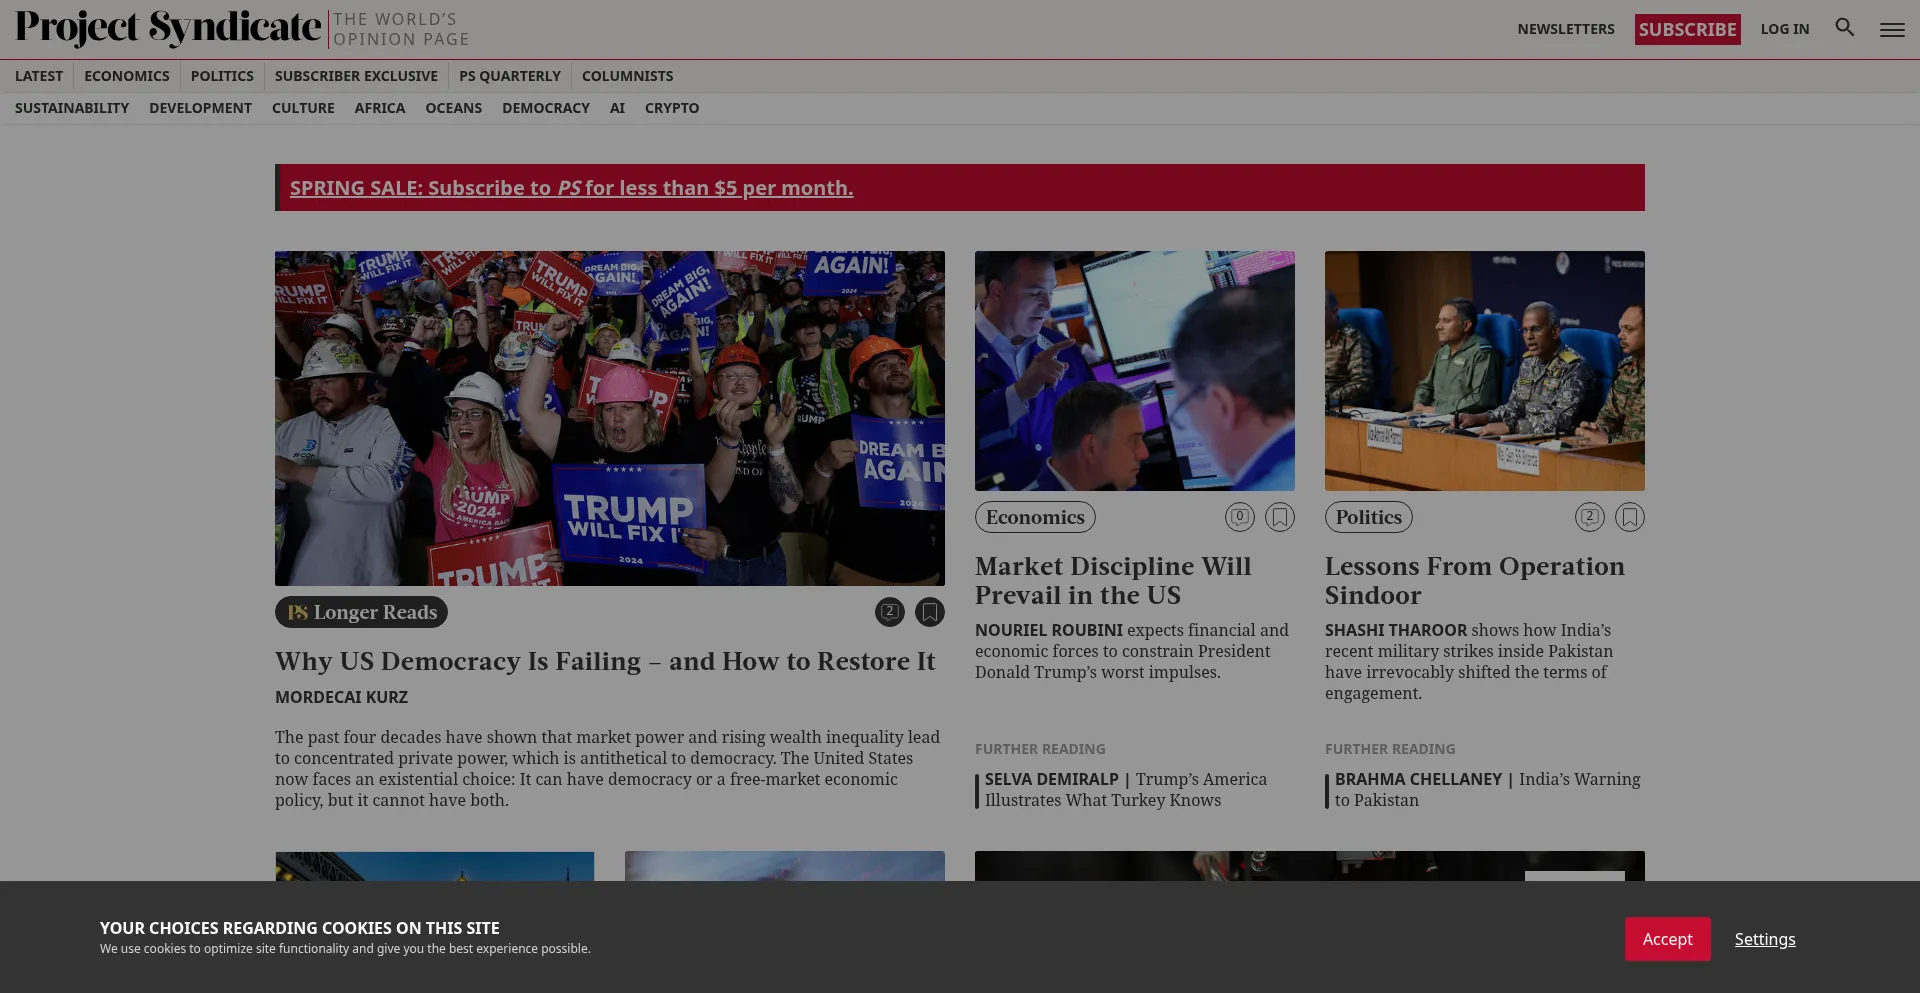This screenshot has width=1920, height=993.
Task: Open Crypto topic
Action: pos(672,108)
